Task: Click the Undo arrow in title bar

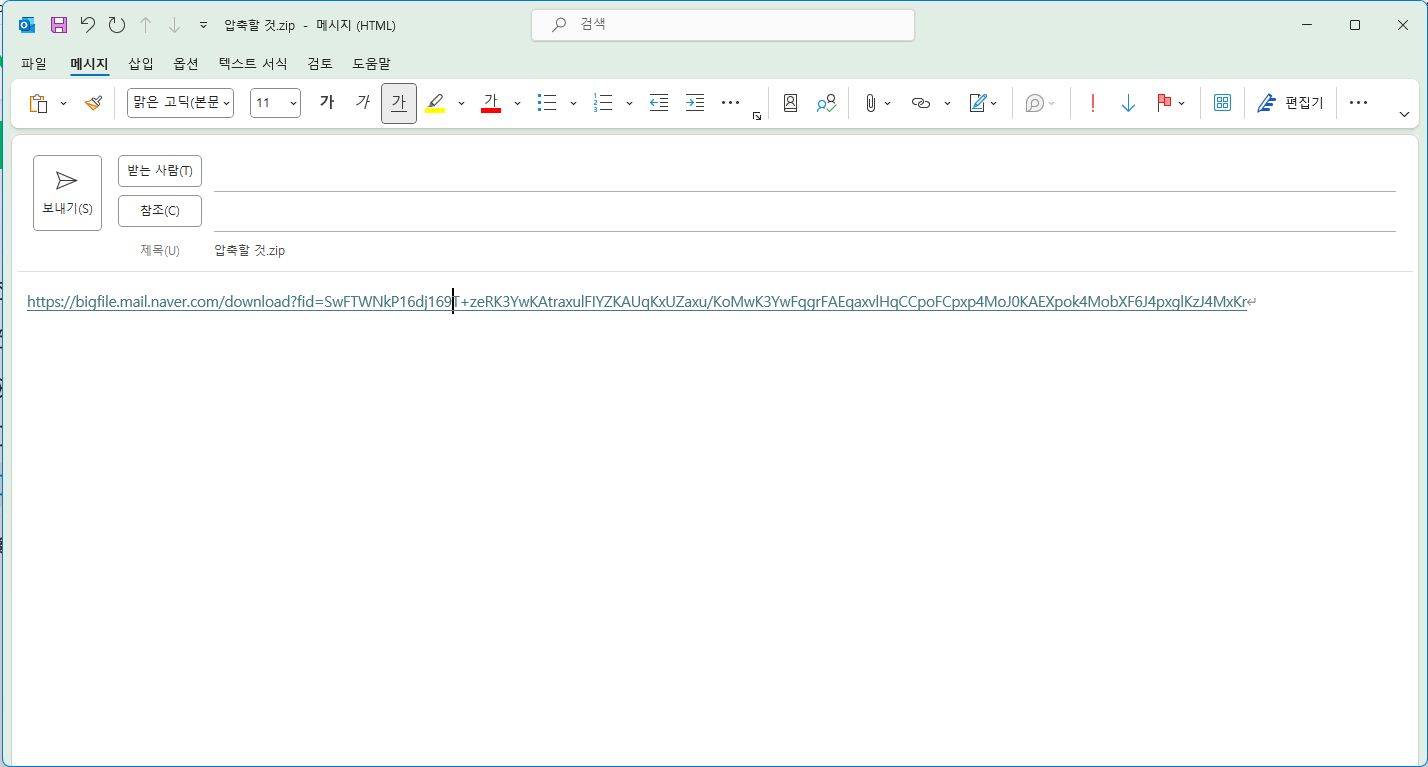Action: (88, 25)
